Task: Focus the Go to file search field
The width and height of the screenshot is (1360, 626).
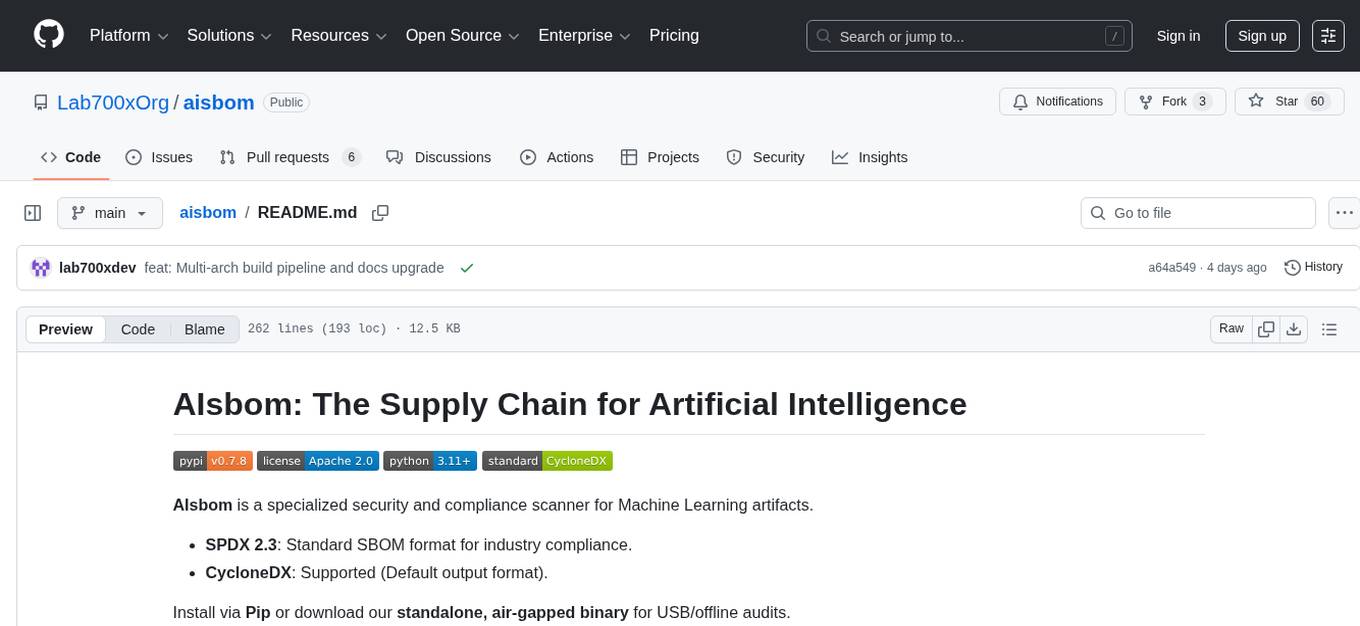Action: pyautogui.click(x=1198, y=213)
